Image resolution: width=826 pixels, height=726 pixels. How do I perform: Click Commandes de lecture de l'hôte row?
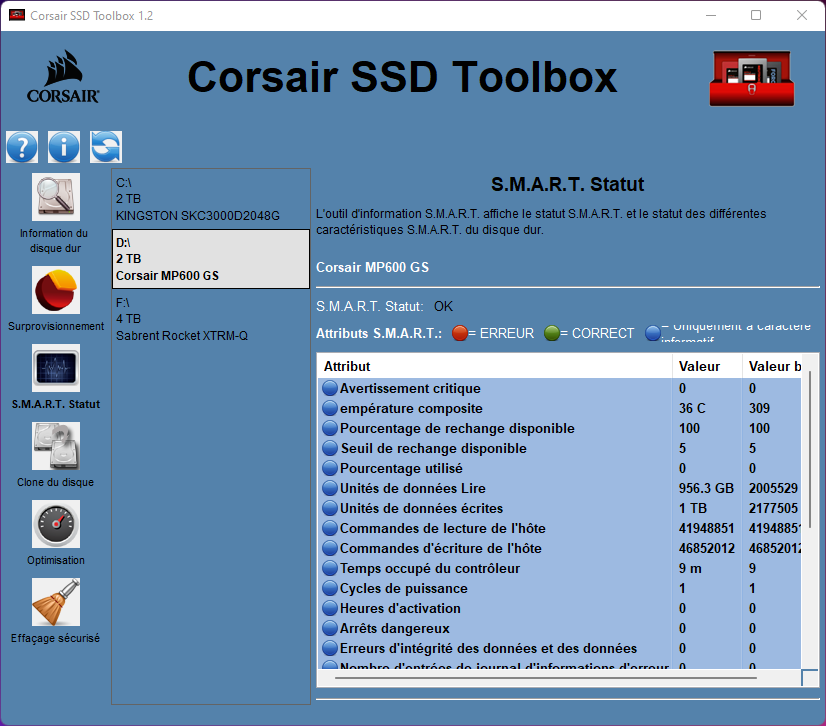(559, 528)
